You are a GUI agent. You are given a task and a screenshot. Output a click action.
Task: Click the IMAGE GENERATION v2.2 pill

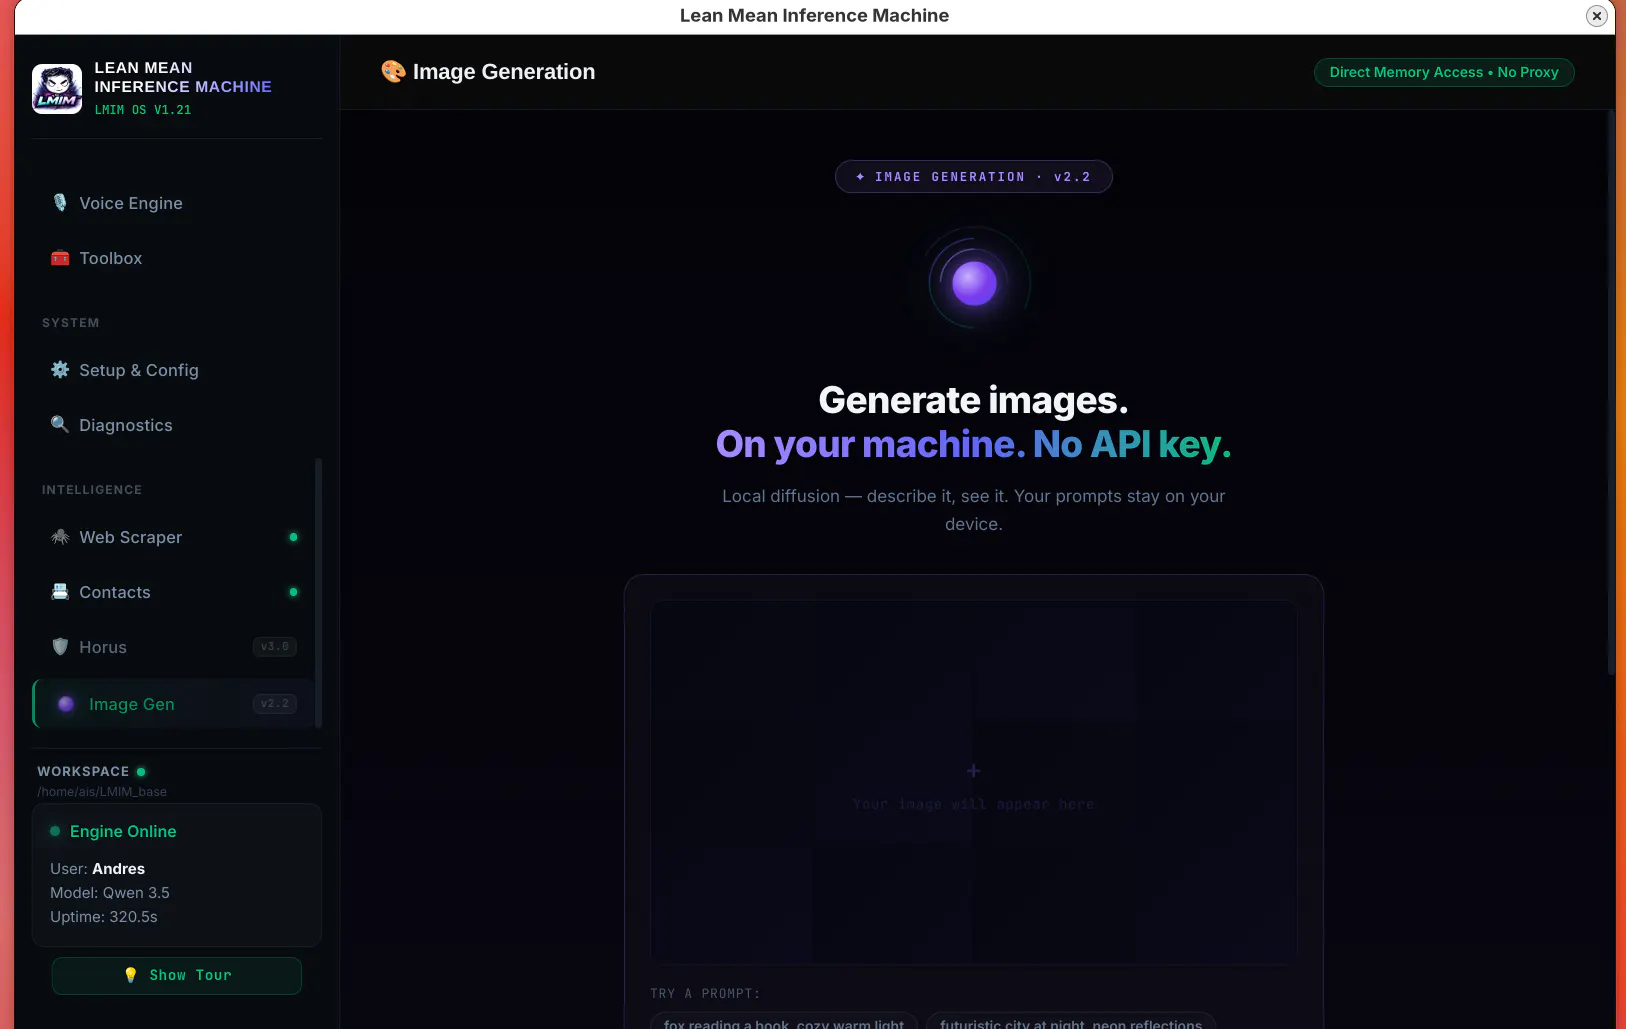(974, 177)
